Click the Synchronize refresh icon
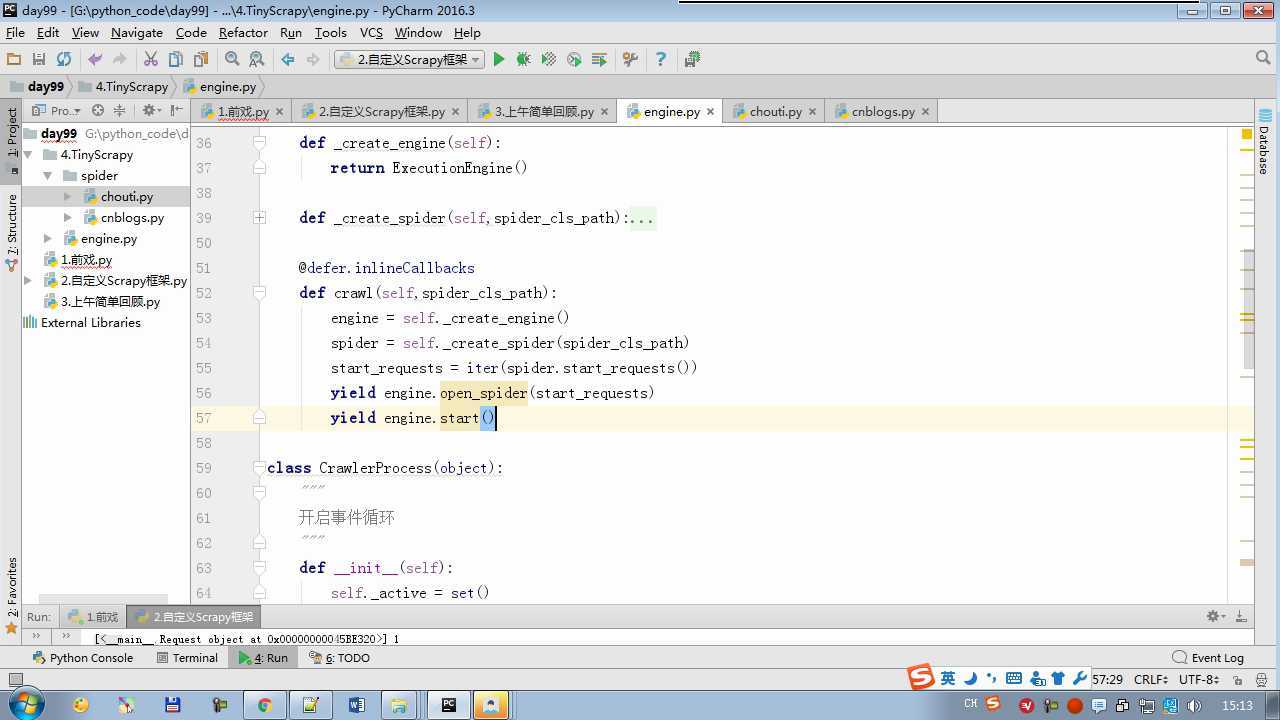The image size is (1280, 720). (64, 60)
